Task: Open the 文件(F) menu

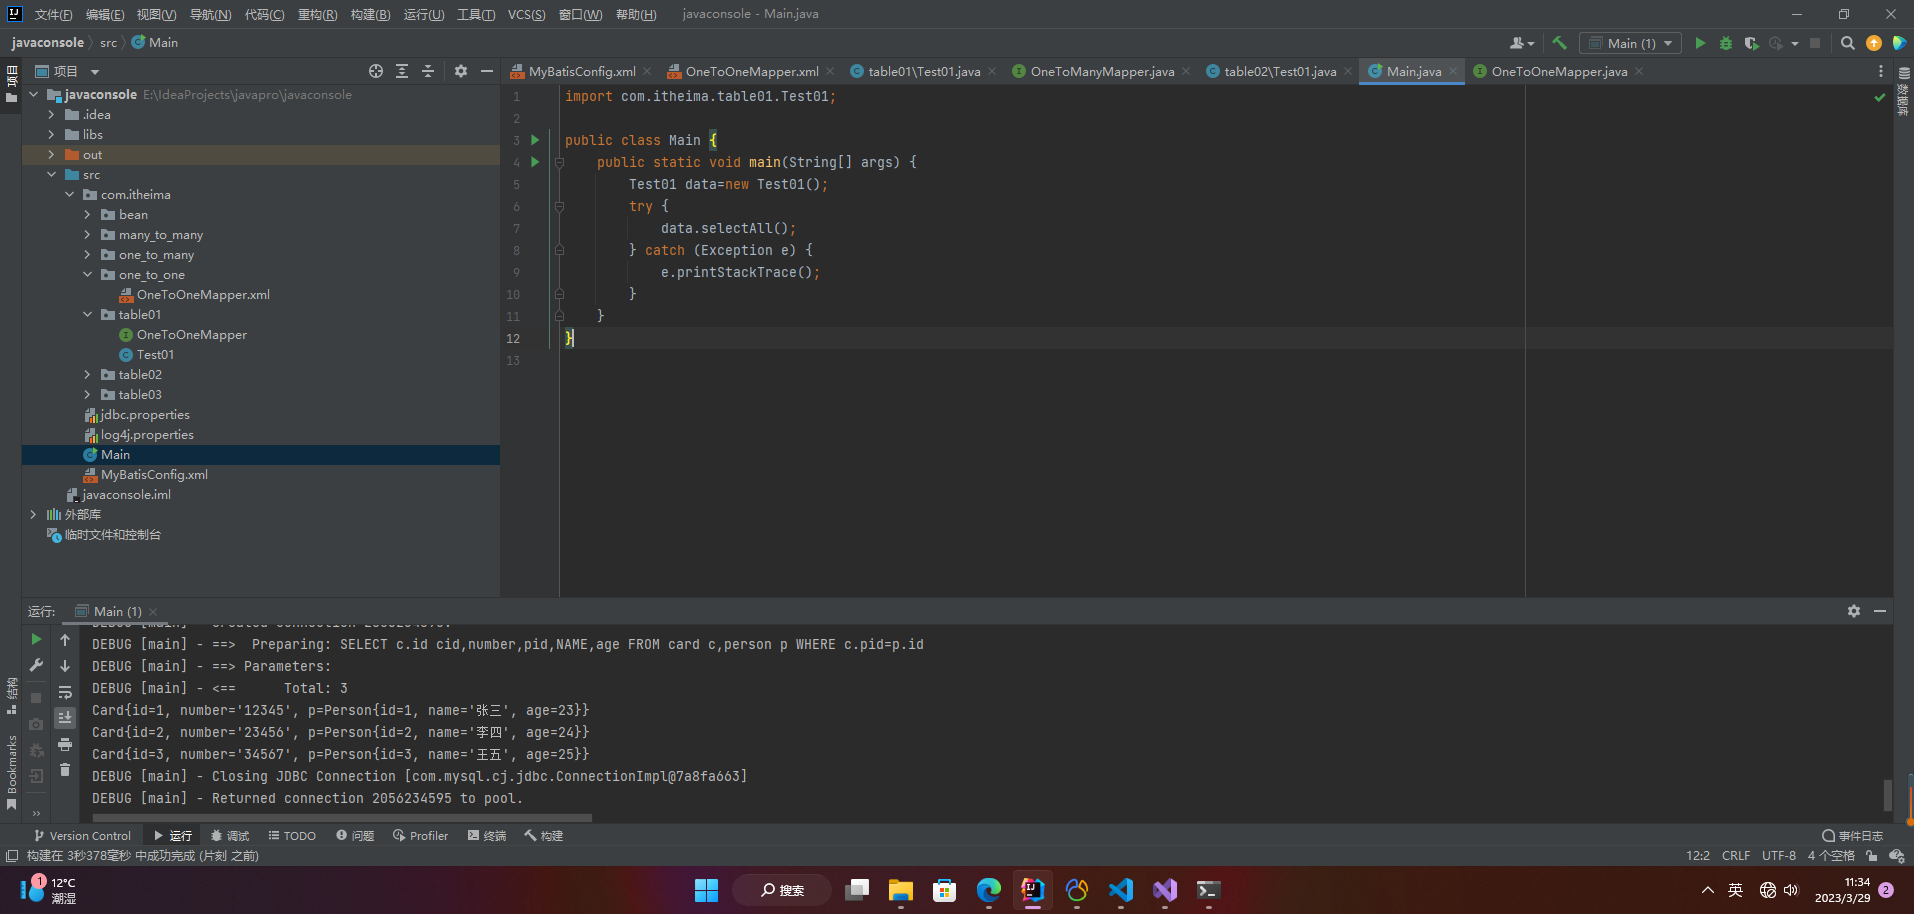Action: 53,14
